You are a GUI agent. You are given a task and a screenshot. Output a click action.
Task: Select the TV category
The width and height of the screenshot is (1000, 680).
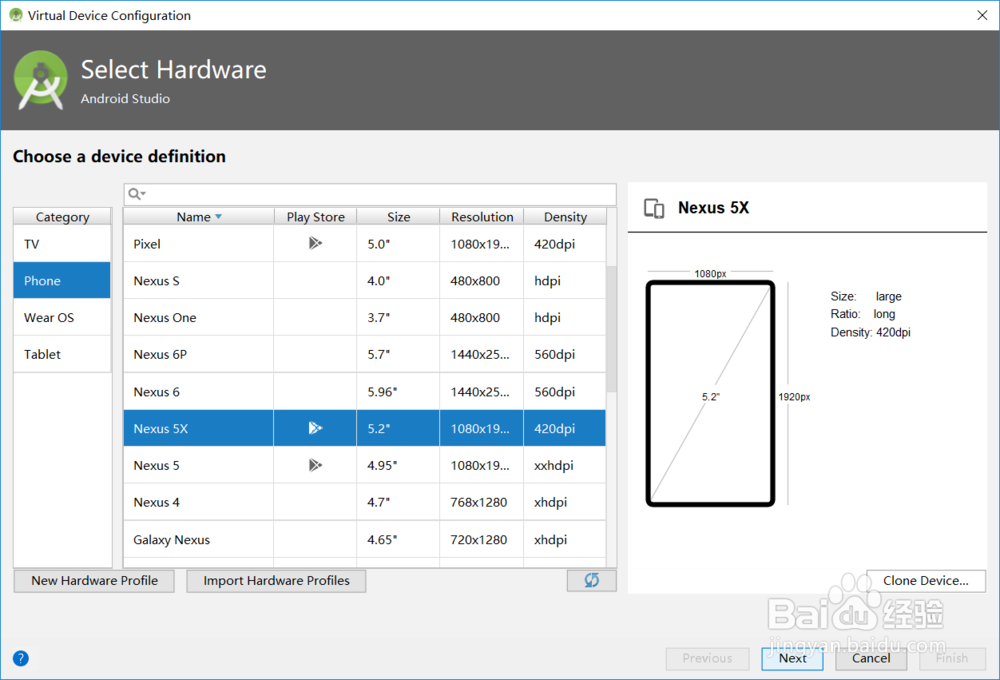coord(62,244)
